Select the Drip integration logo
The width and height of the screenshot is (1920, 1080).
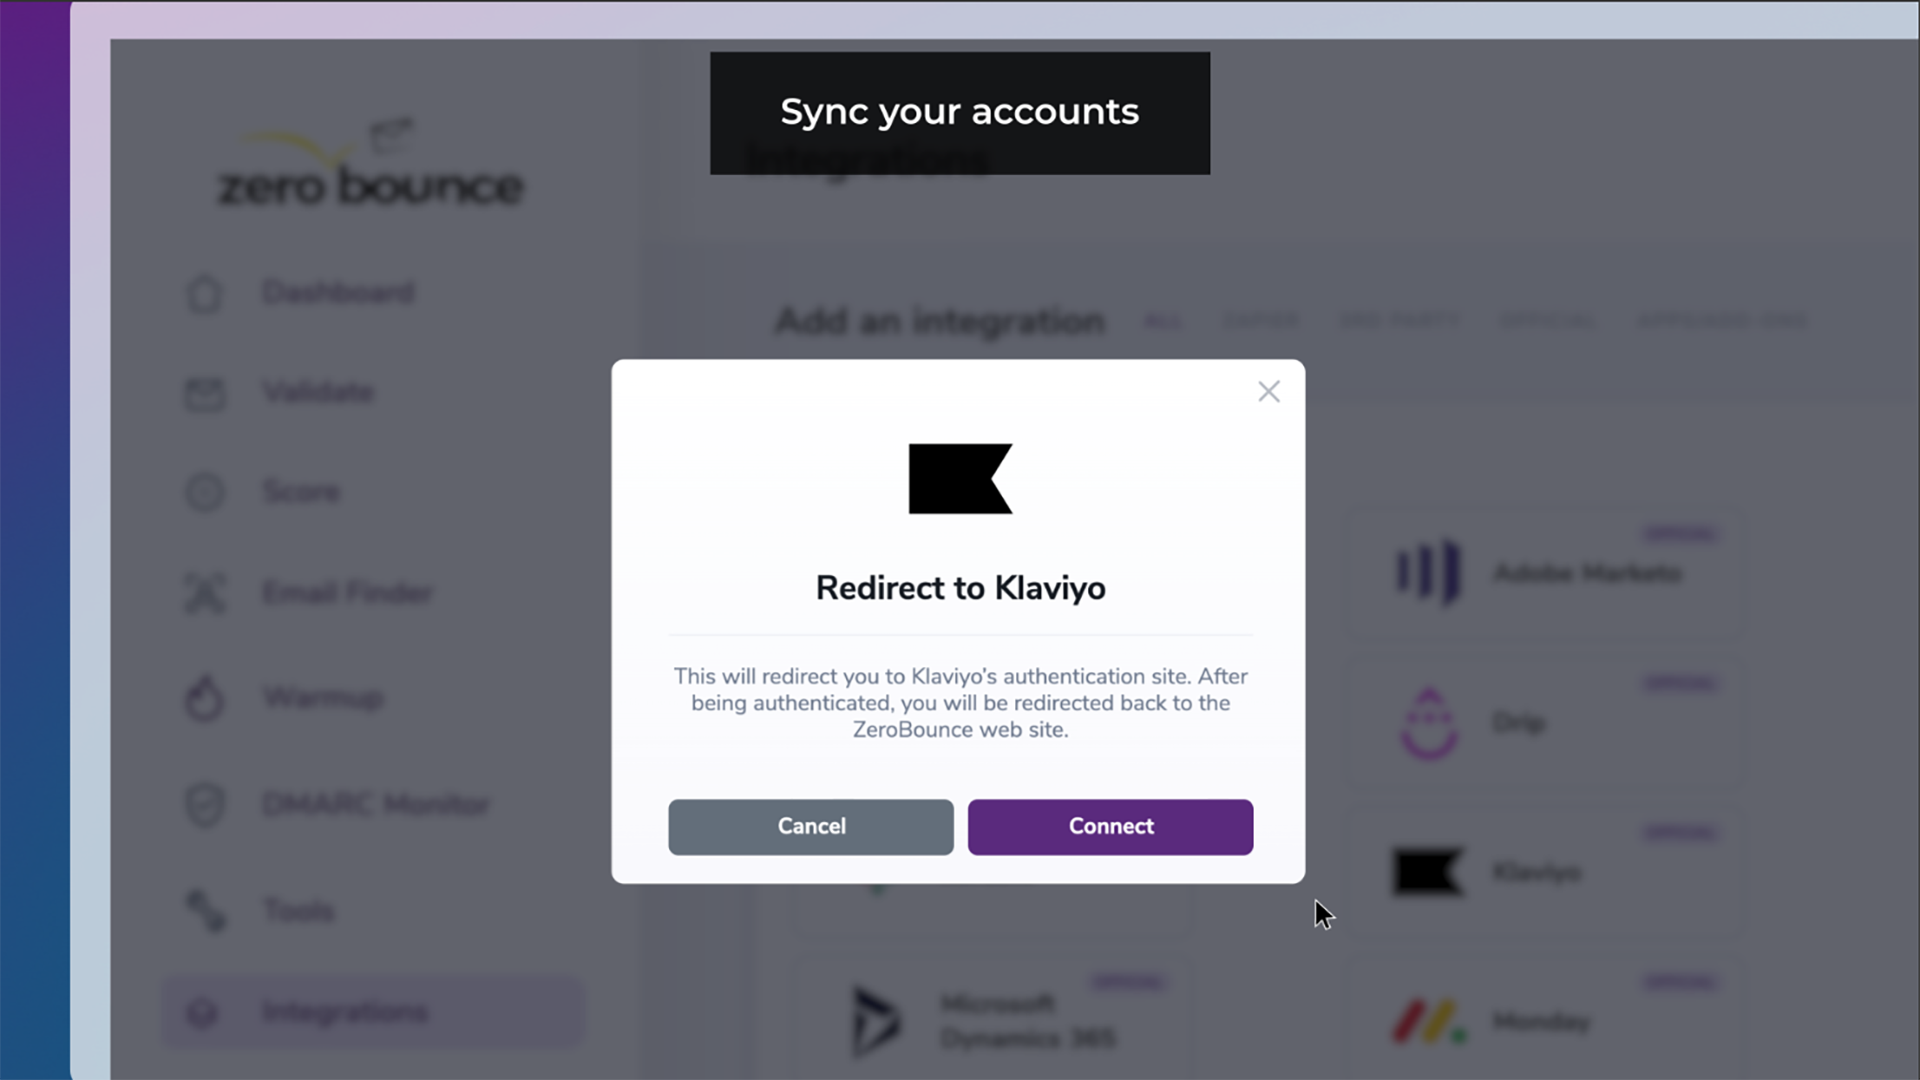(x=1428, y=723)
